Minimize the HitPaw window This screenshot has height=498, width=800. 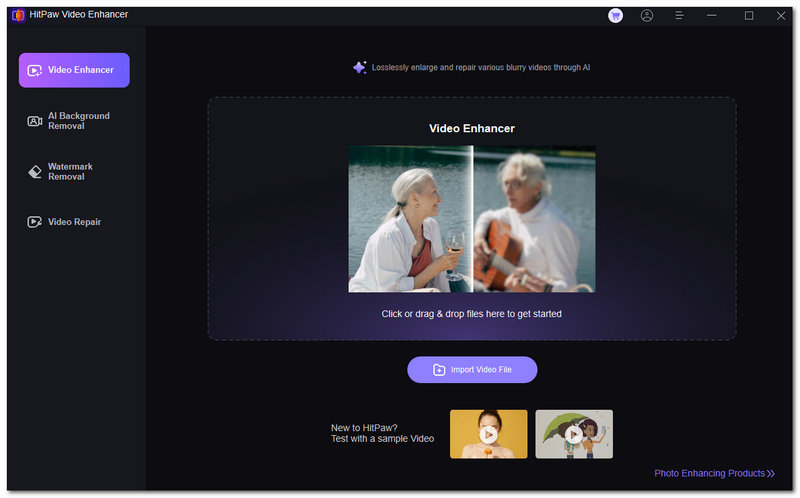pyautogui.click(x=711, y=16)
